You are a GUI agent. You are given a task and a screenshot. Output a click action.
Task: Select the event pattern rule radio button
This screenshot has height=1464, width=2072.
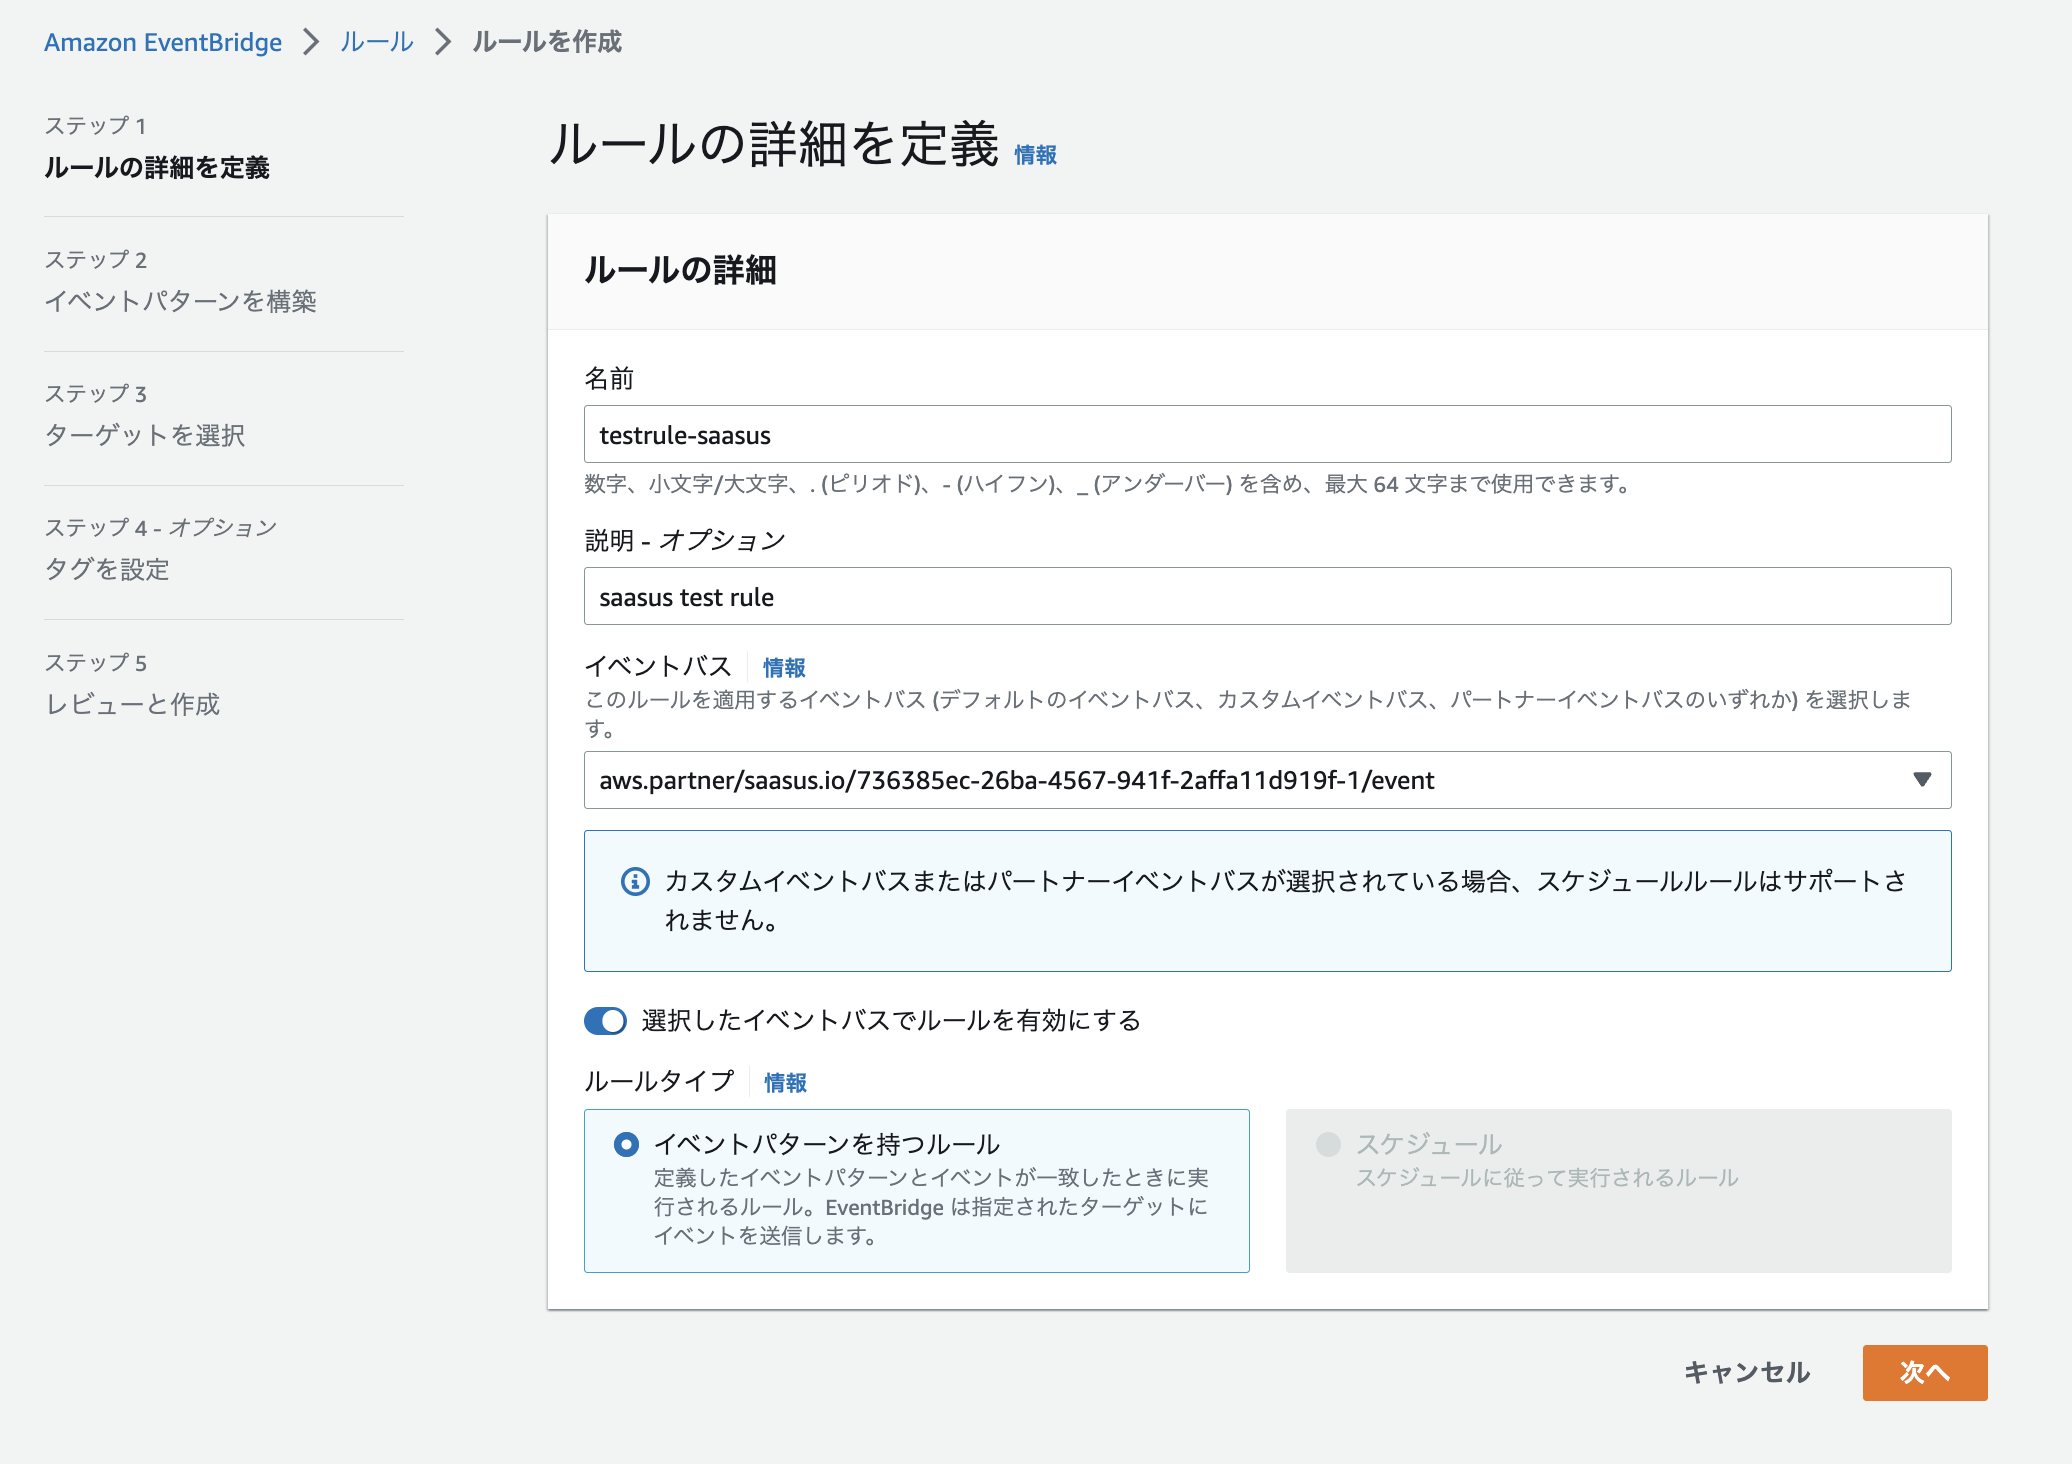[627, 1144]
